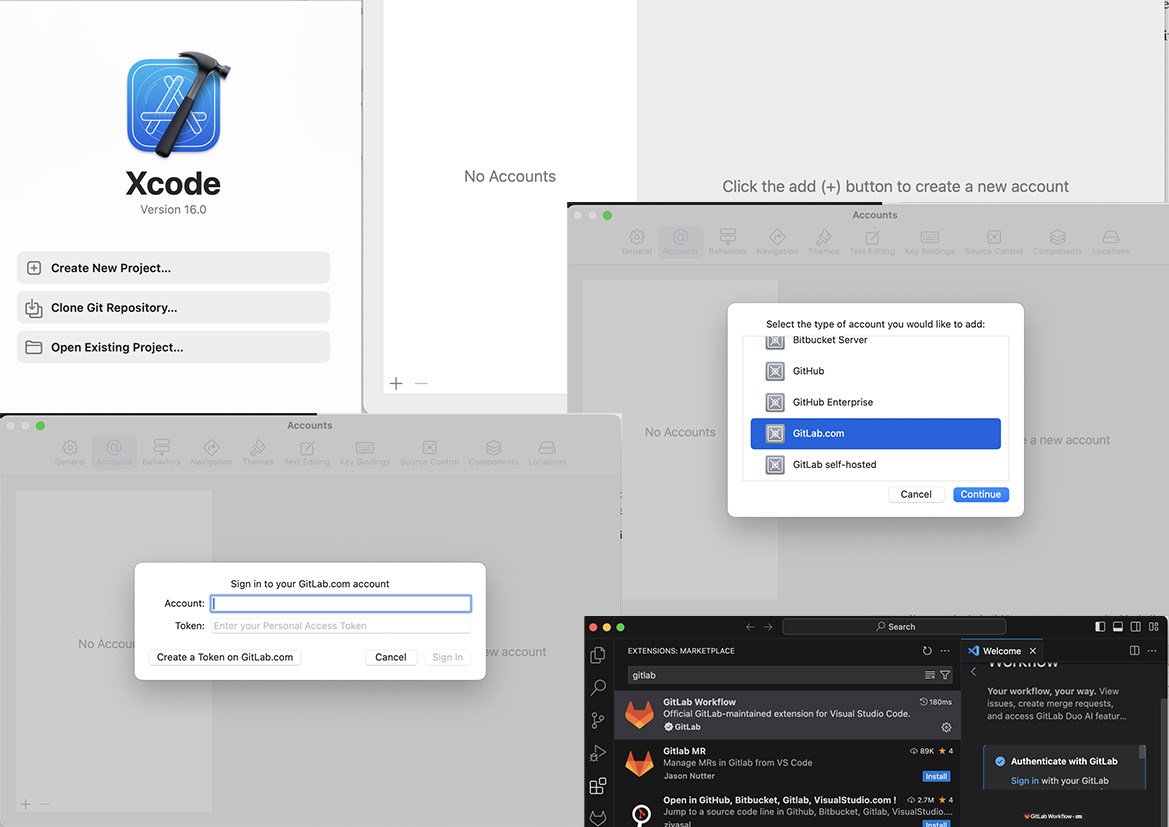Screen dimensions: 1169x827
Task: Open the editor more actions menu
Action: click(x=1152, y=650)
